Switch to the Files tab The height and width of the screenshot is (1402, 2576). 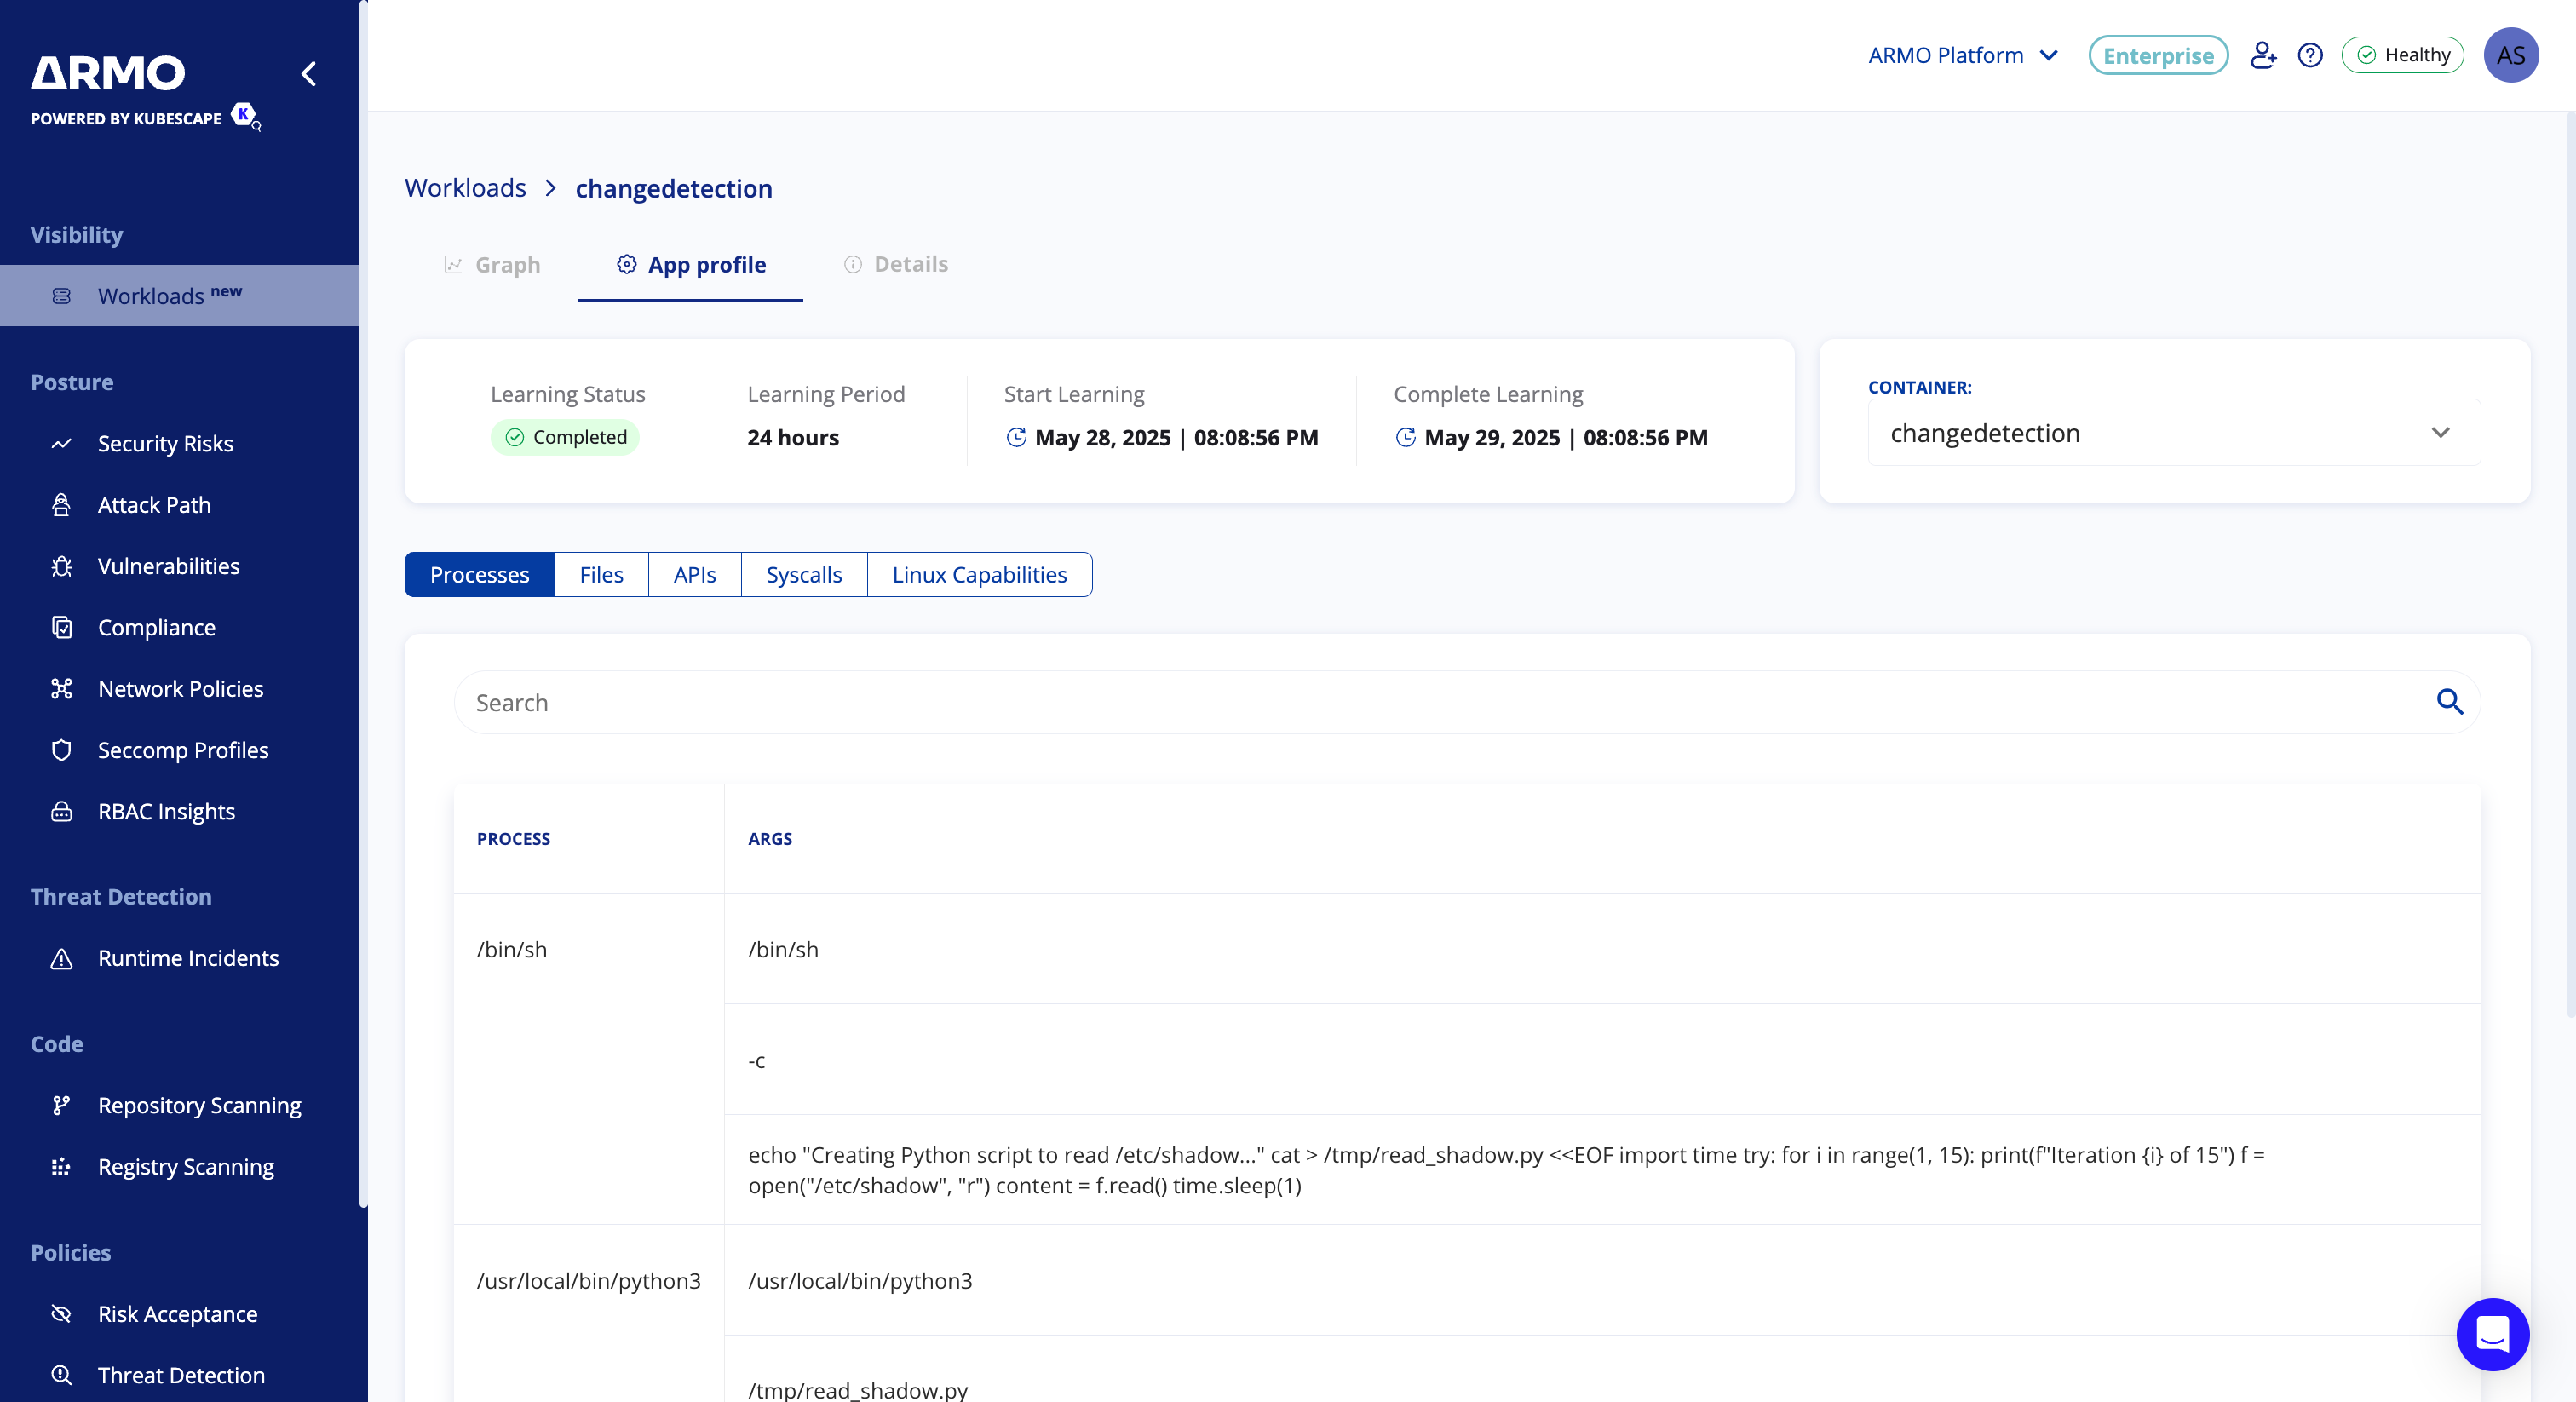(601, 575)
